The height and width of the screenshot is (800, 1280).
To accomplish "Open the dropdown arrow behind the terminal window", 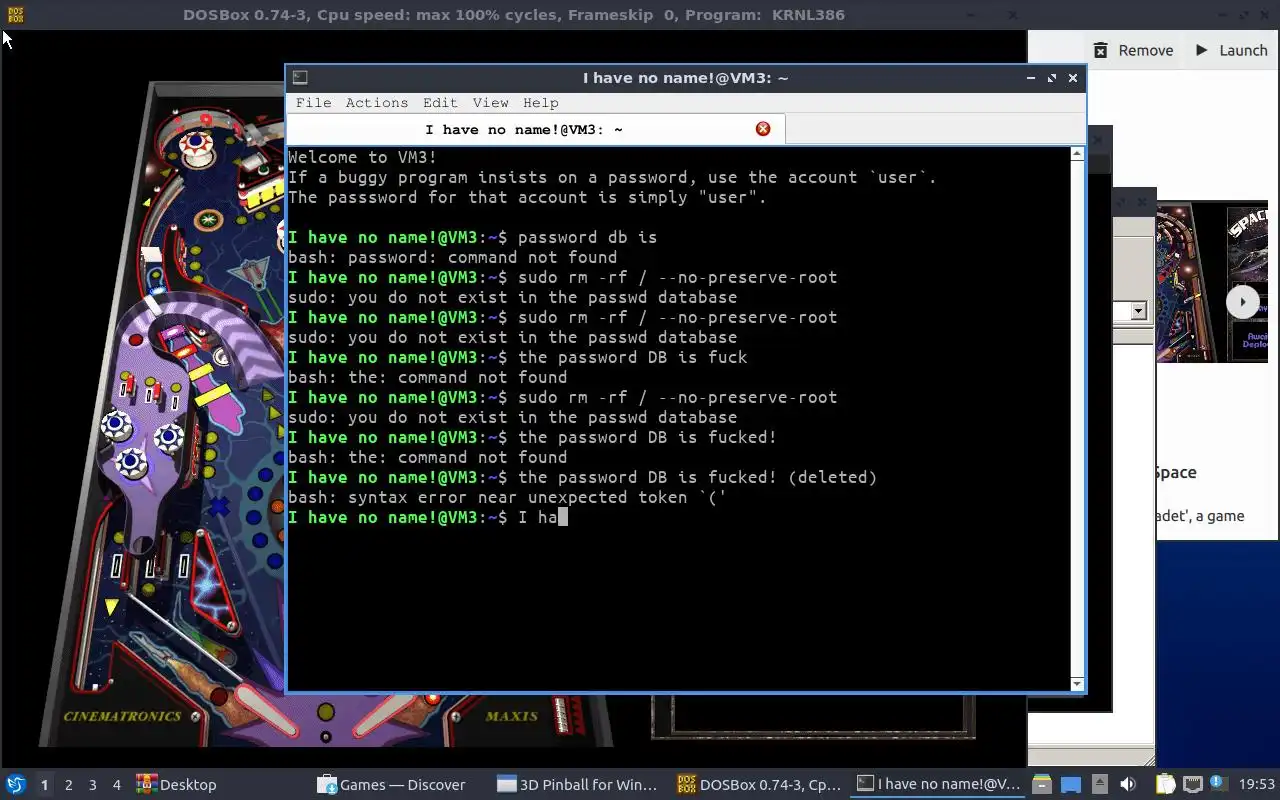I will tap(1137, 312).
